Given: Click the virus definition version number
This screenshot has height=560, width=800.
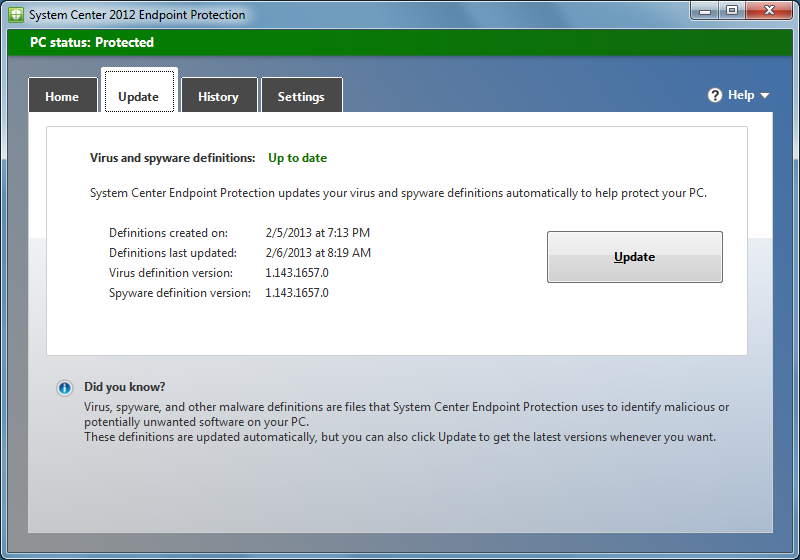Looking at the screenshot, I should point(297,273).
